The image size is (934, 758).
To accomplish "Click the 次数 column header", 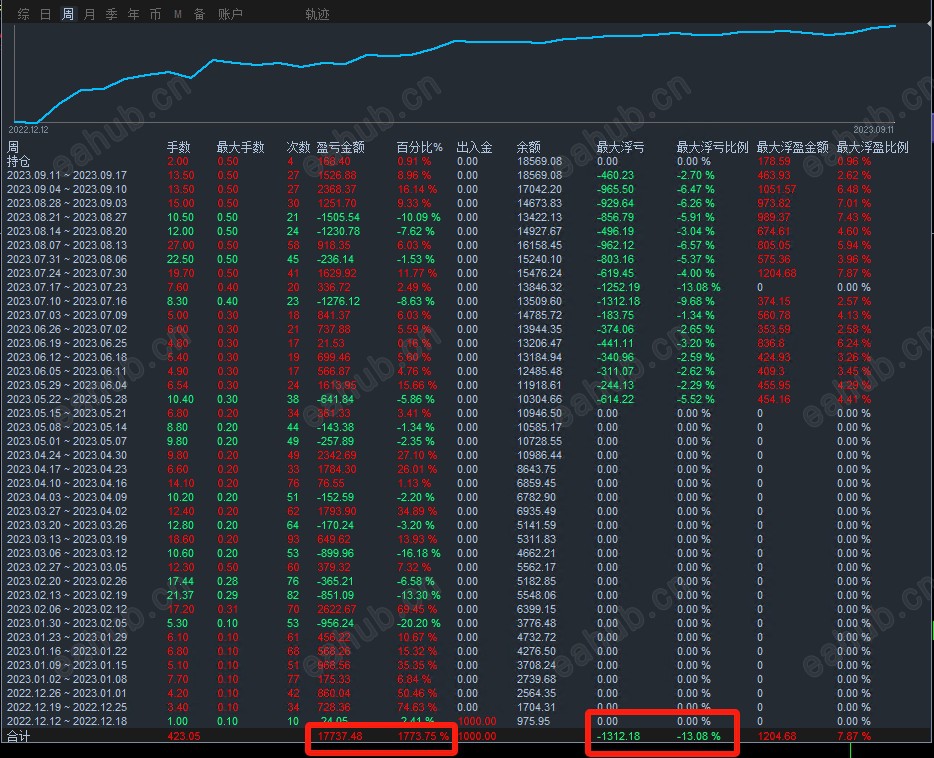I will [298, 147].
